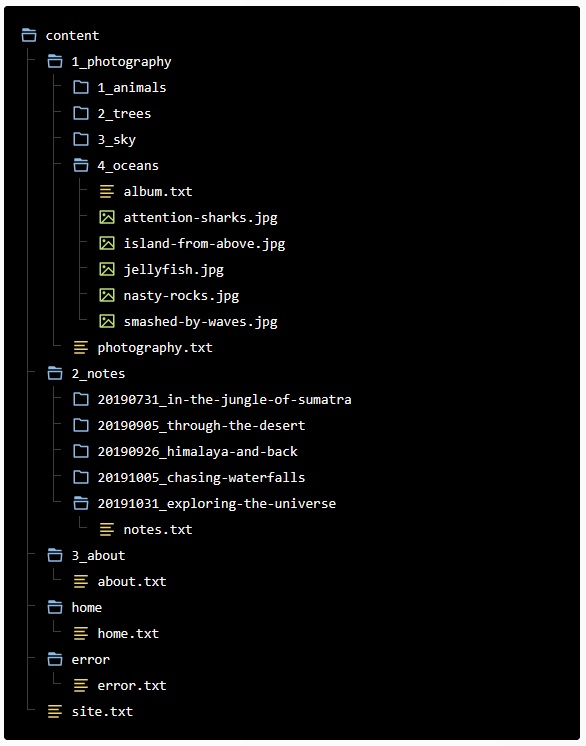Open the error.txt file

coord(120,686)
